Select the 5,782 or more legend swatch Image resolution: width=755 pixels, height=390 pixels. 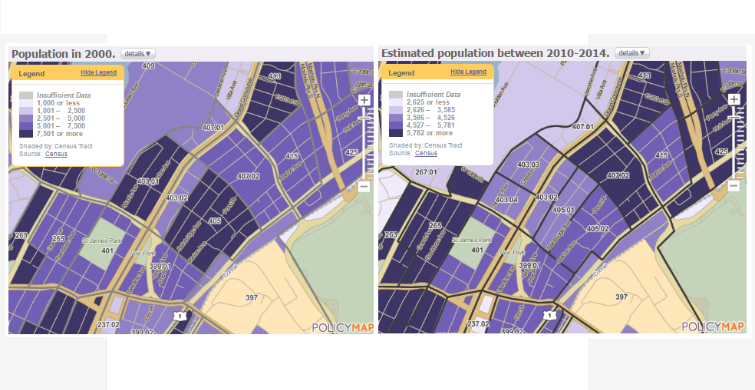coord(395,133)
